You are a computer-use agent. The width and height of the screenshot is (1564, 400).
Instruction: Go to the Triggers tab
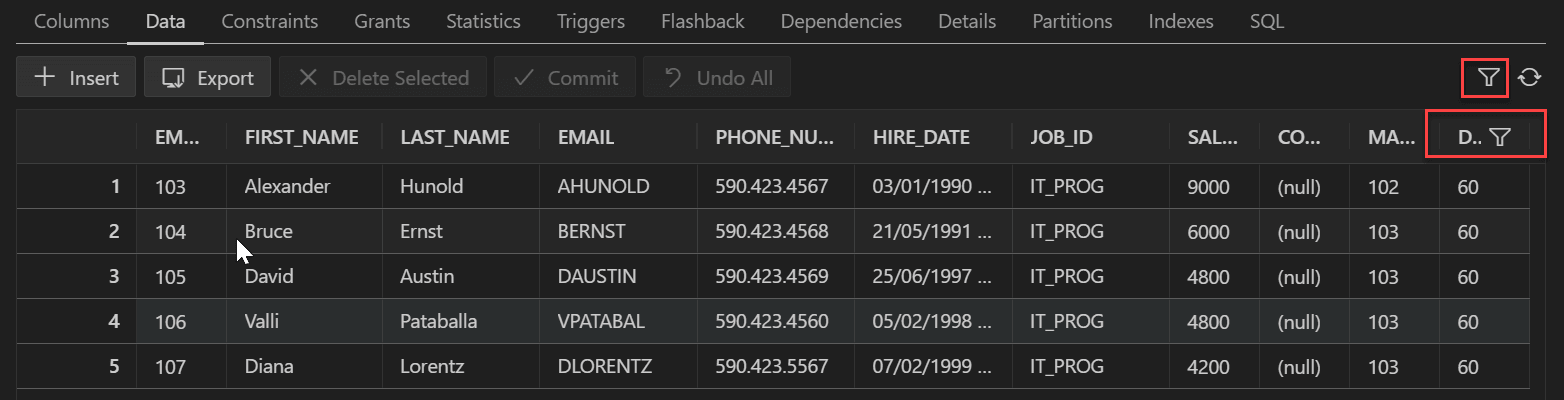coord(591,21)
